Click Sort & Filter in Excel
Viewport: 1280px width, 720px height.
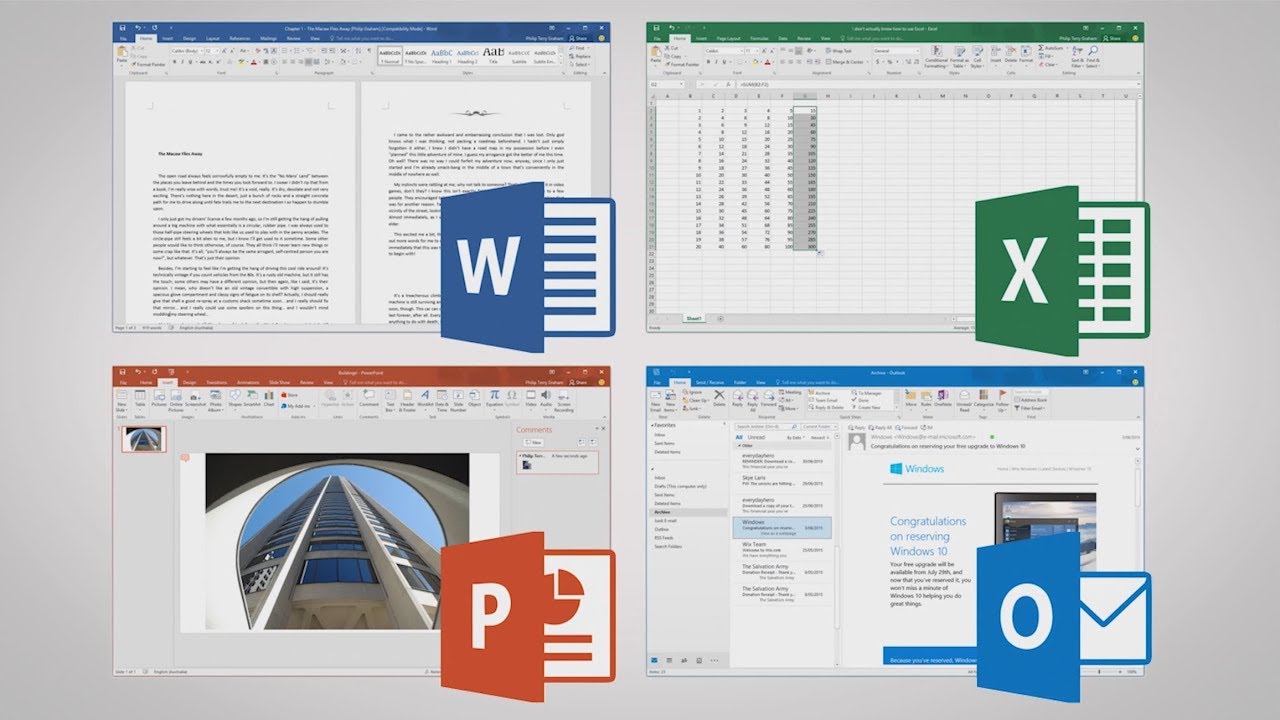coord(1076,58)
